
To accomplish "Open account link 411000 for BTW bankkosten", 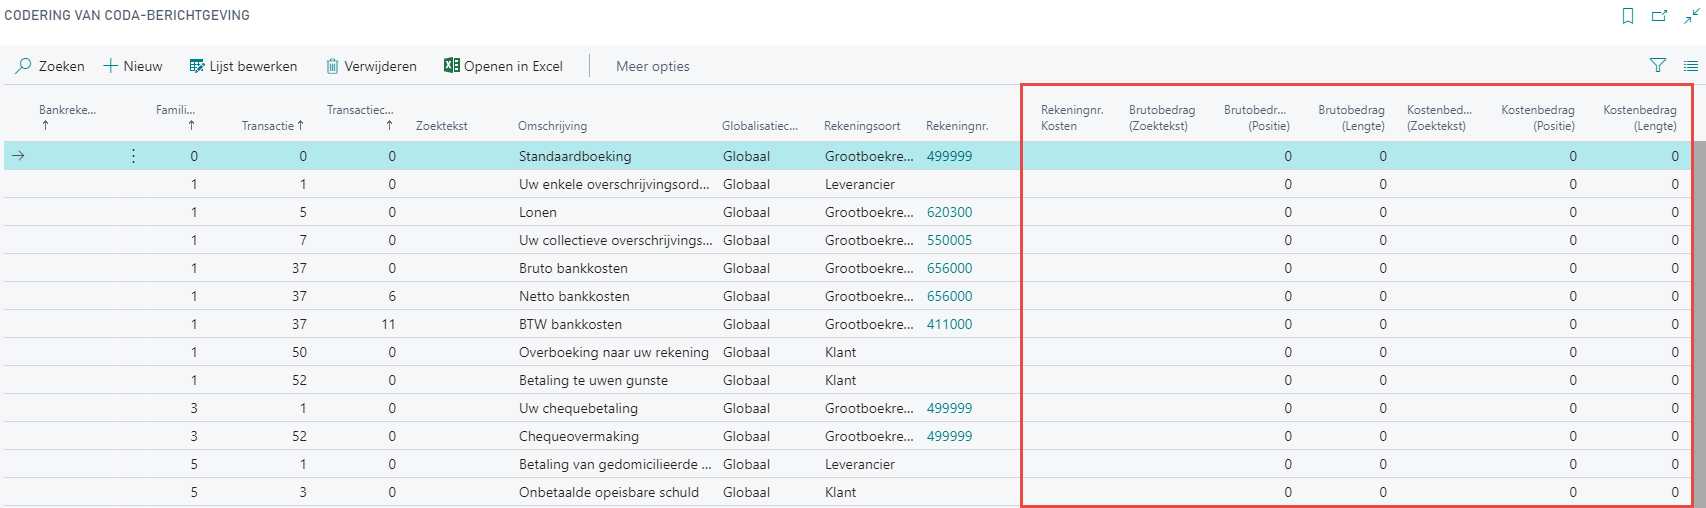I will click(x=949, y=324).
